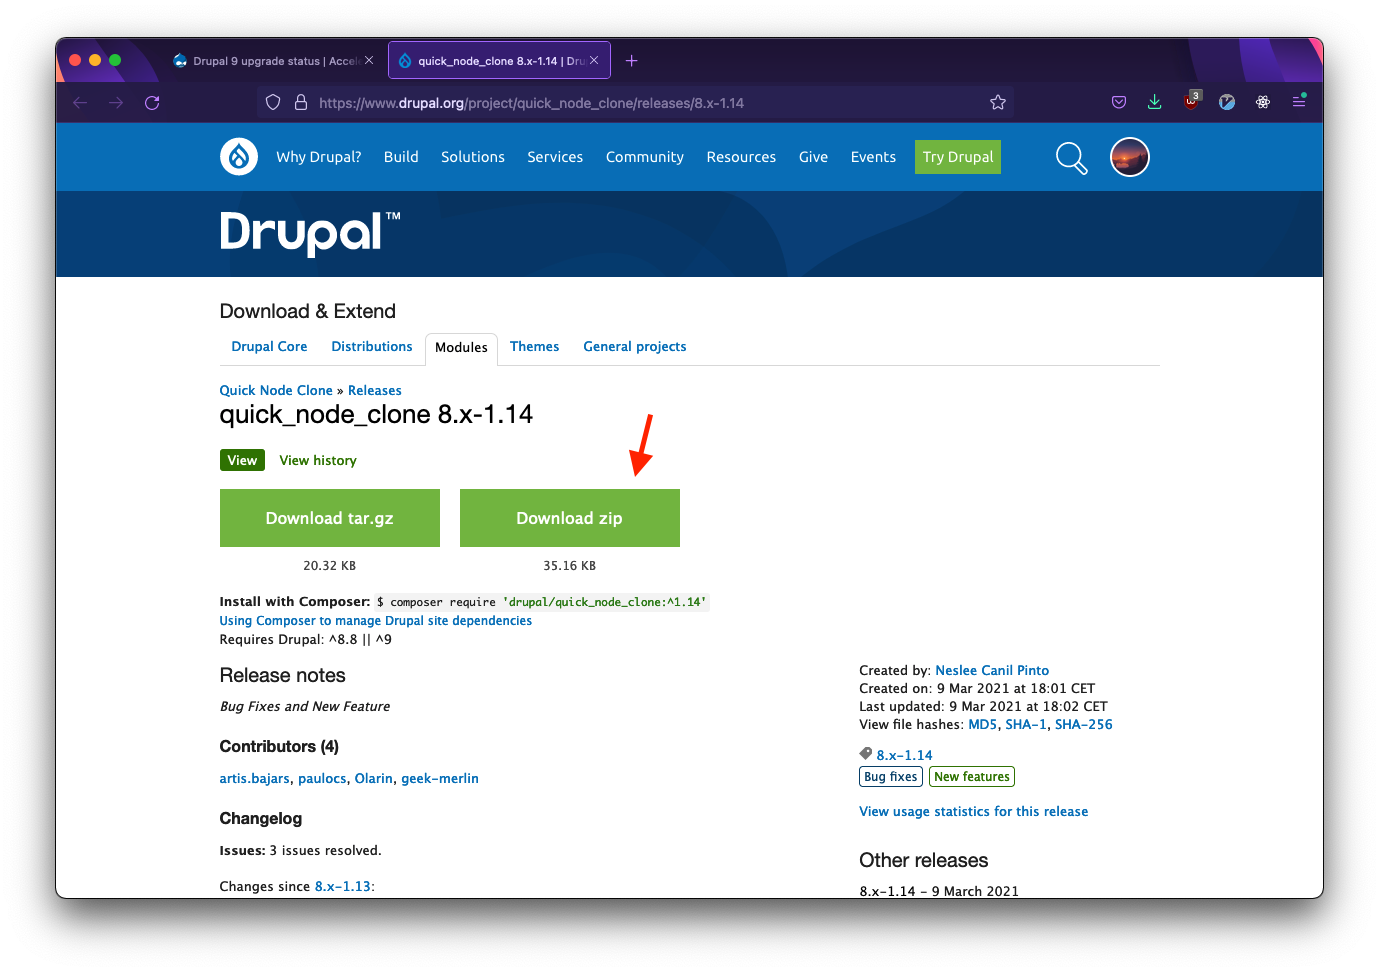Open Using Composer to manage dependencies link
The height and width of the screenshot is (972, 1379).
tap(376, 621)
